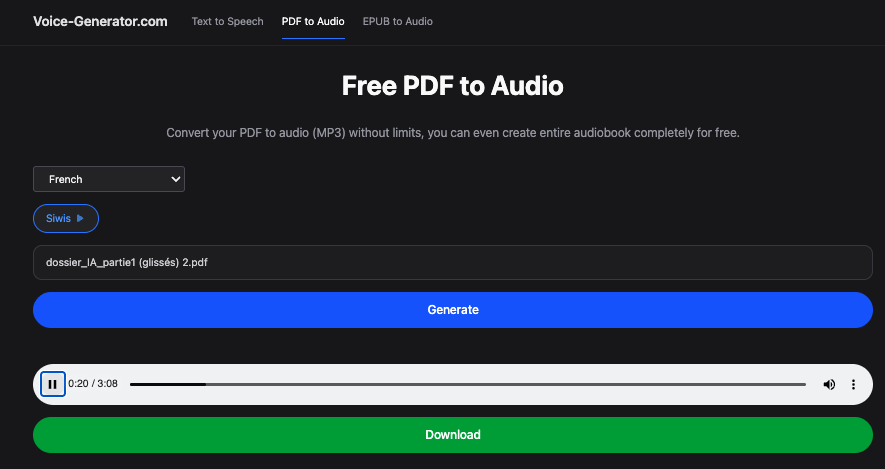This screenshot has height=469, width=885.
Task: Click the dossier_IA_partie1 PDF file field
Action: pos(453,263)
